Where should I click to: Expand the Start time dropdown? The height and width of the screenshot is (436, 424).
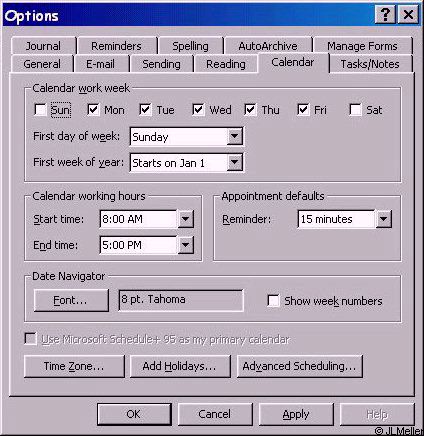185,219
